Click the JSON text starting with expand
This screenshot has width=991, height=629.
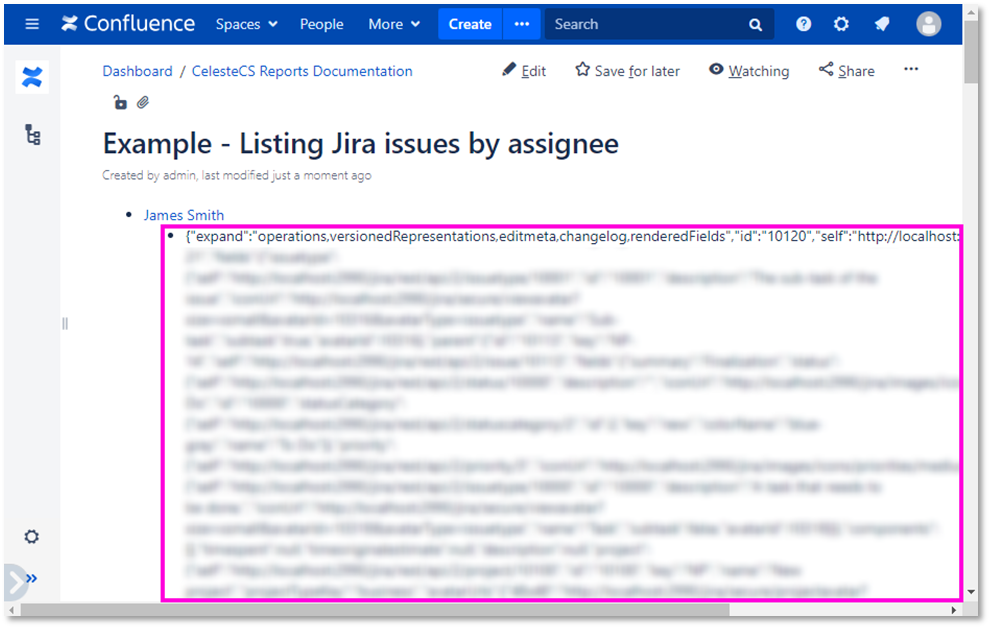click(572, 236)
